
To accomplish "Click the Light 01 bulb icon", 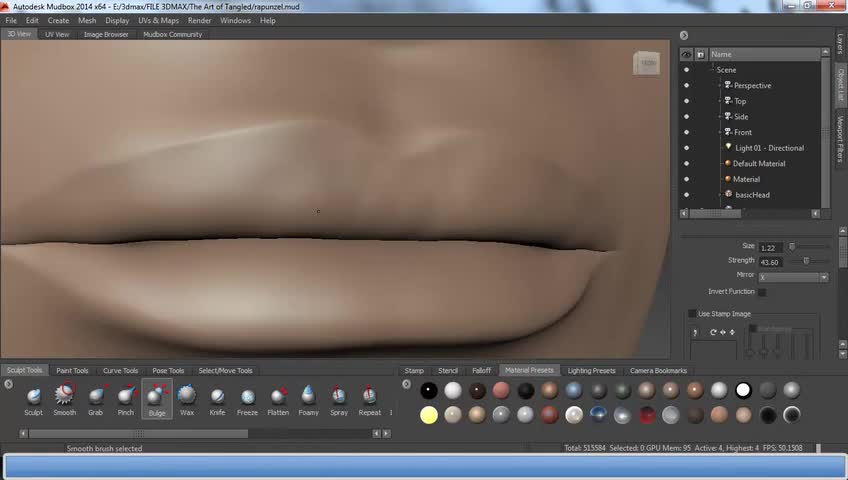I will [728, 147].
